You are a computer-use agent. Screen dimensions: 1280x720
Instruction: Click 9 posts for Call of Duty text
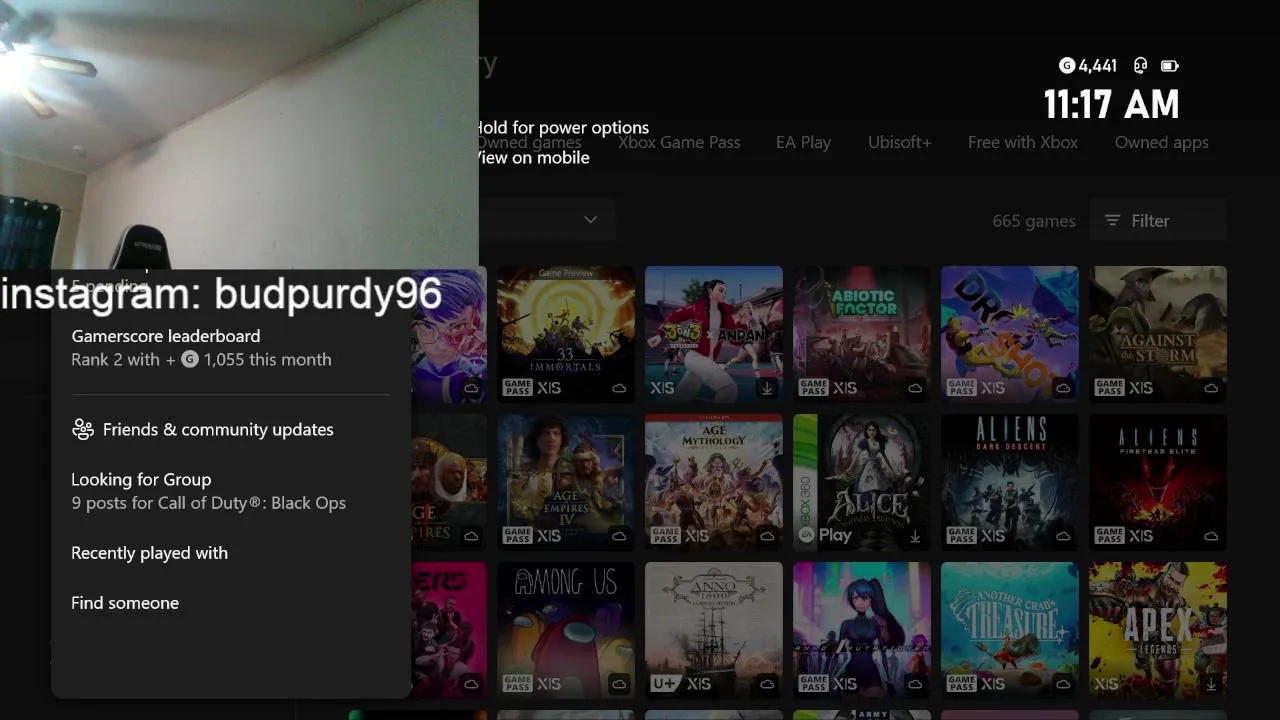tap(208, 503)
